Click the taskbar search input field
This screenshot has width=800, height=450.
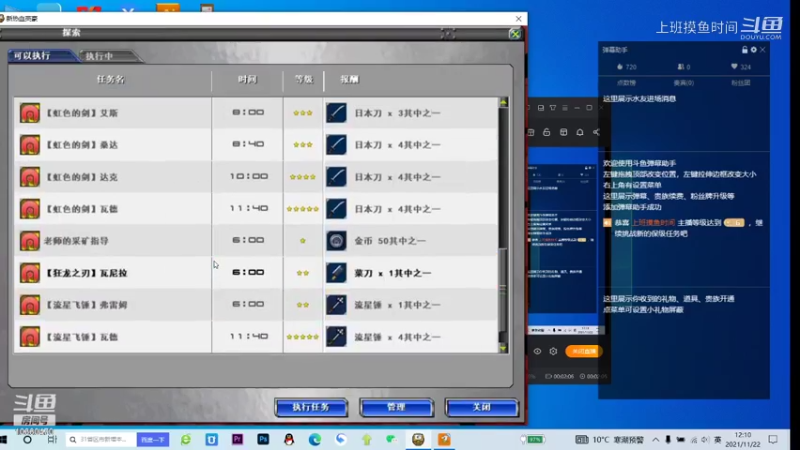click(x=102, y=439)
